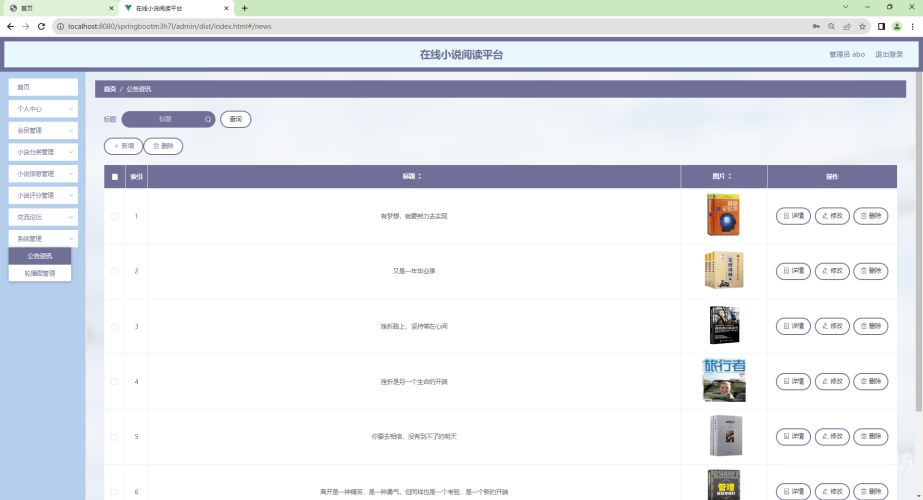Open a new browser tab with plus icon
This screenshot has width=923, height=500.
(244, 8)
